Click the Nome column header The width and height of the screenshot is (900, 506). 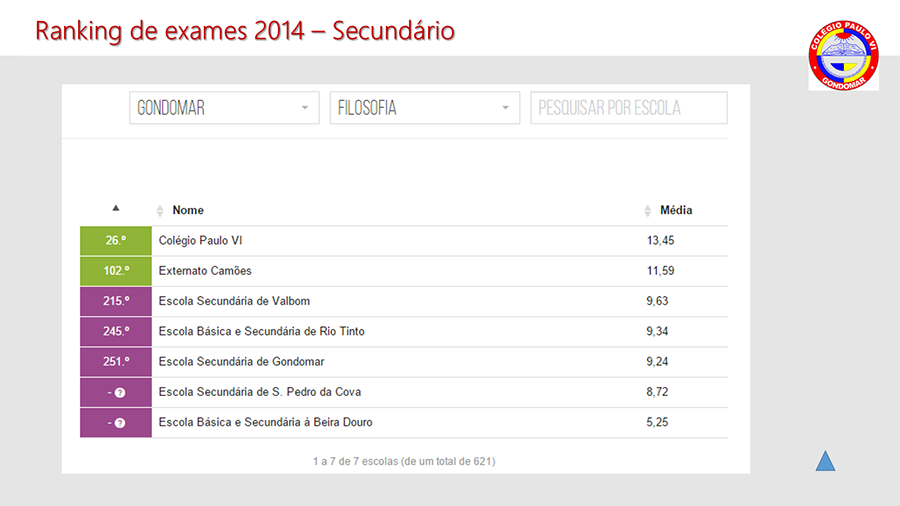point(188,210)
